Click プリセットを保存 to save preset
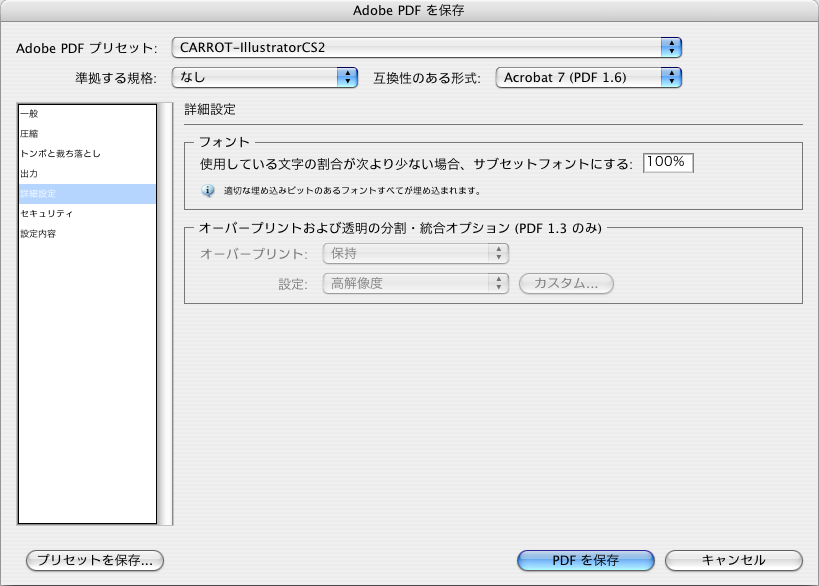Viewport: 819px width, 586px height. [x=94, y=561]
